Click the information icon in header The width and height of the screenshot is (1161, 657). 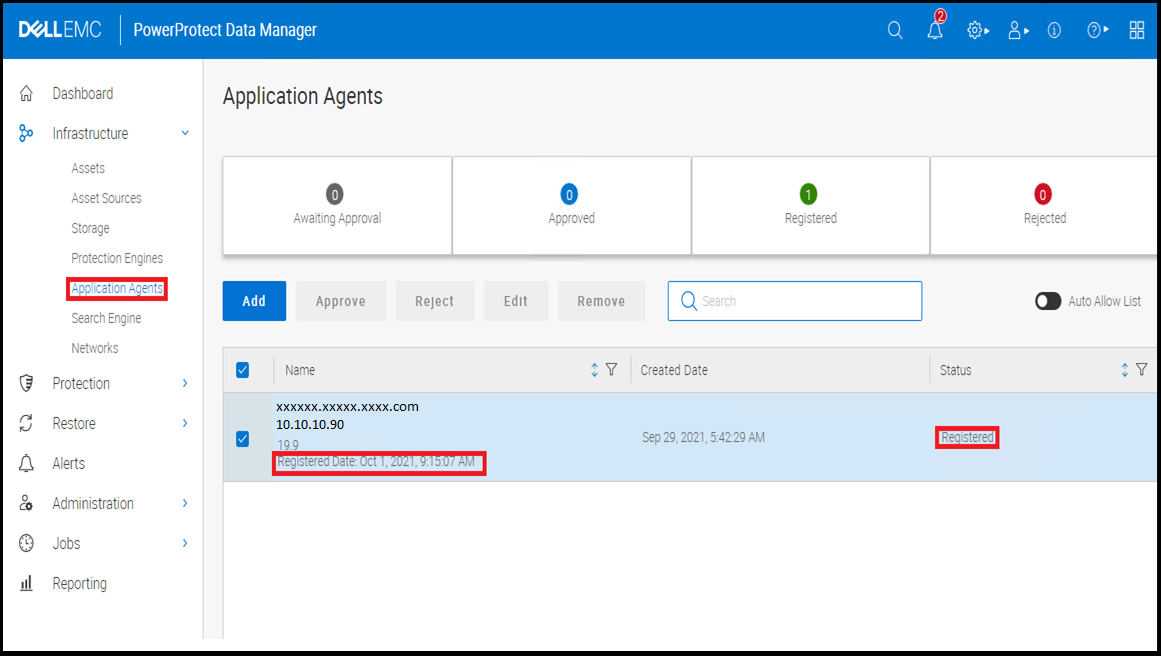click(1054, 30)
